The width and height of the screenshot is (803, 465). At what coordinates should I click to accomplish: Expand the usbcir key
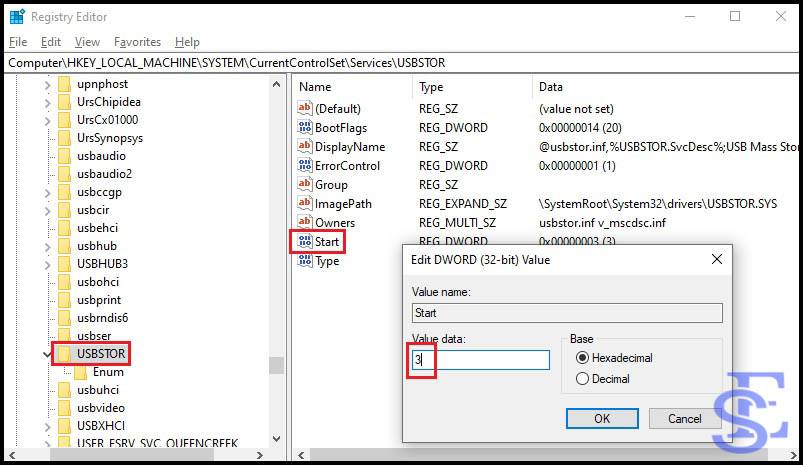pos(48,210)
